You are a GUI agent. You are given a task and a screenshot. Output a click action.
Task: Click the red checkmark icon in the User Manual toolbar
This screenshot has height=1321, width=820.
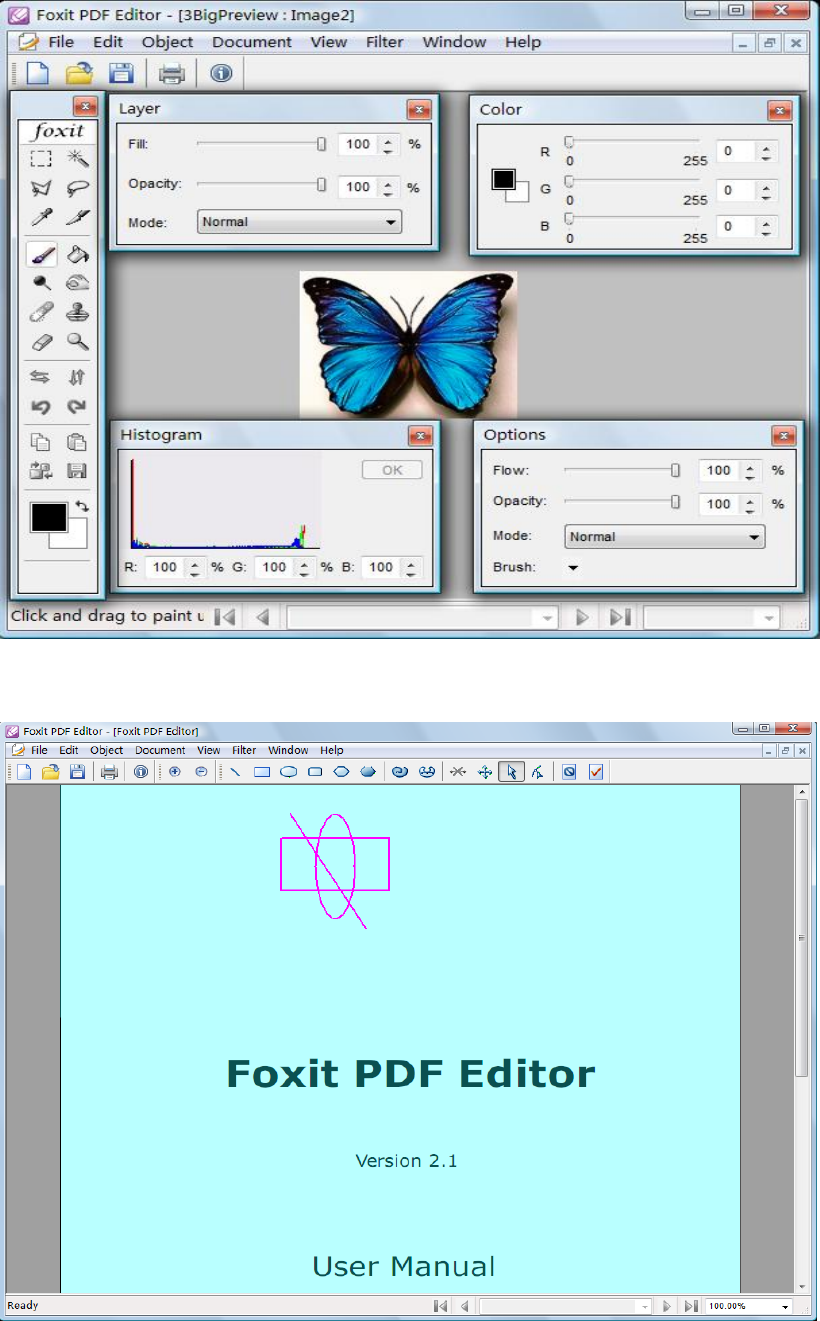[596, 771]
